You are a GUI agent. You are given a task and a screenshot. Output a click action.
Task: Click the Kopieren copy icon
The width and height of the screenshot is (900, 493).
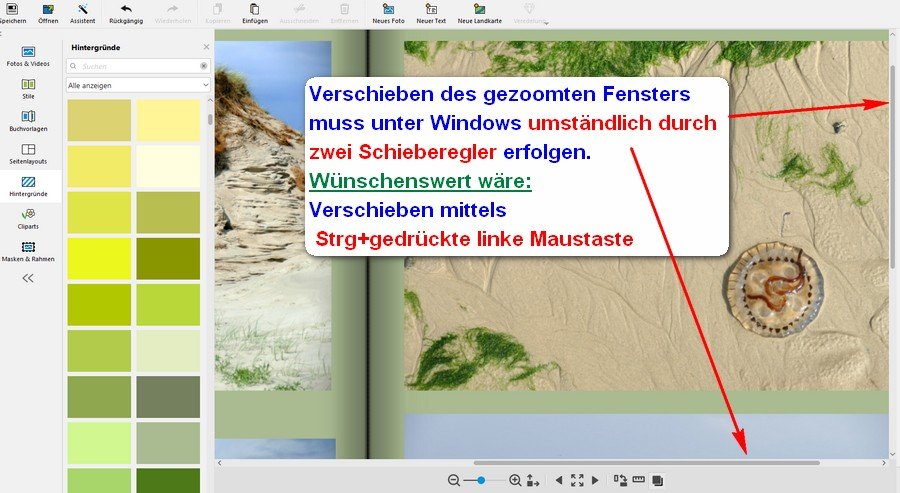pos(218,9)
